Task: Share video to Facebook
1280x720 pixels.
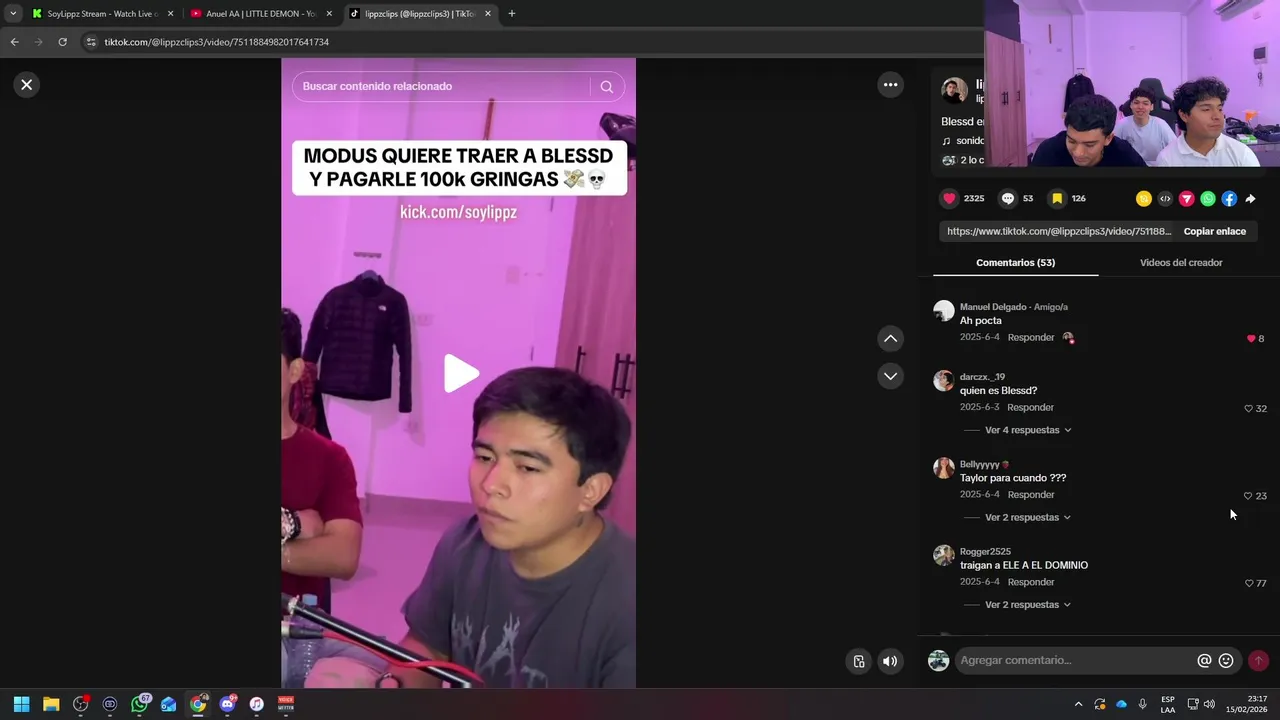Action: click(x=1229, y=199)
